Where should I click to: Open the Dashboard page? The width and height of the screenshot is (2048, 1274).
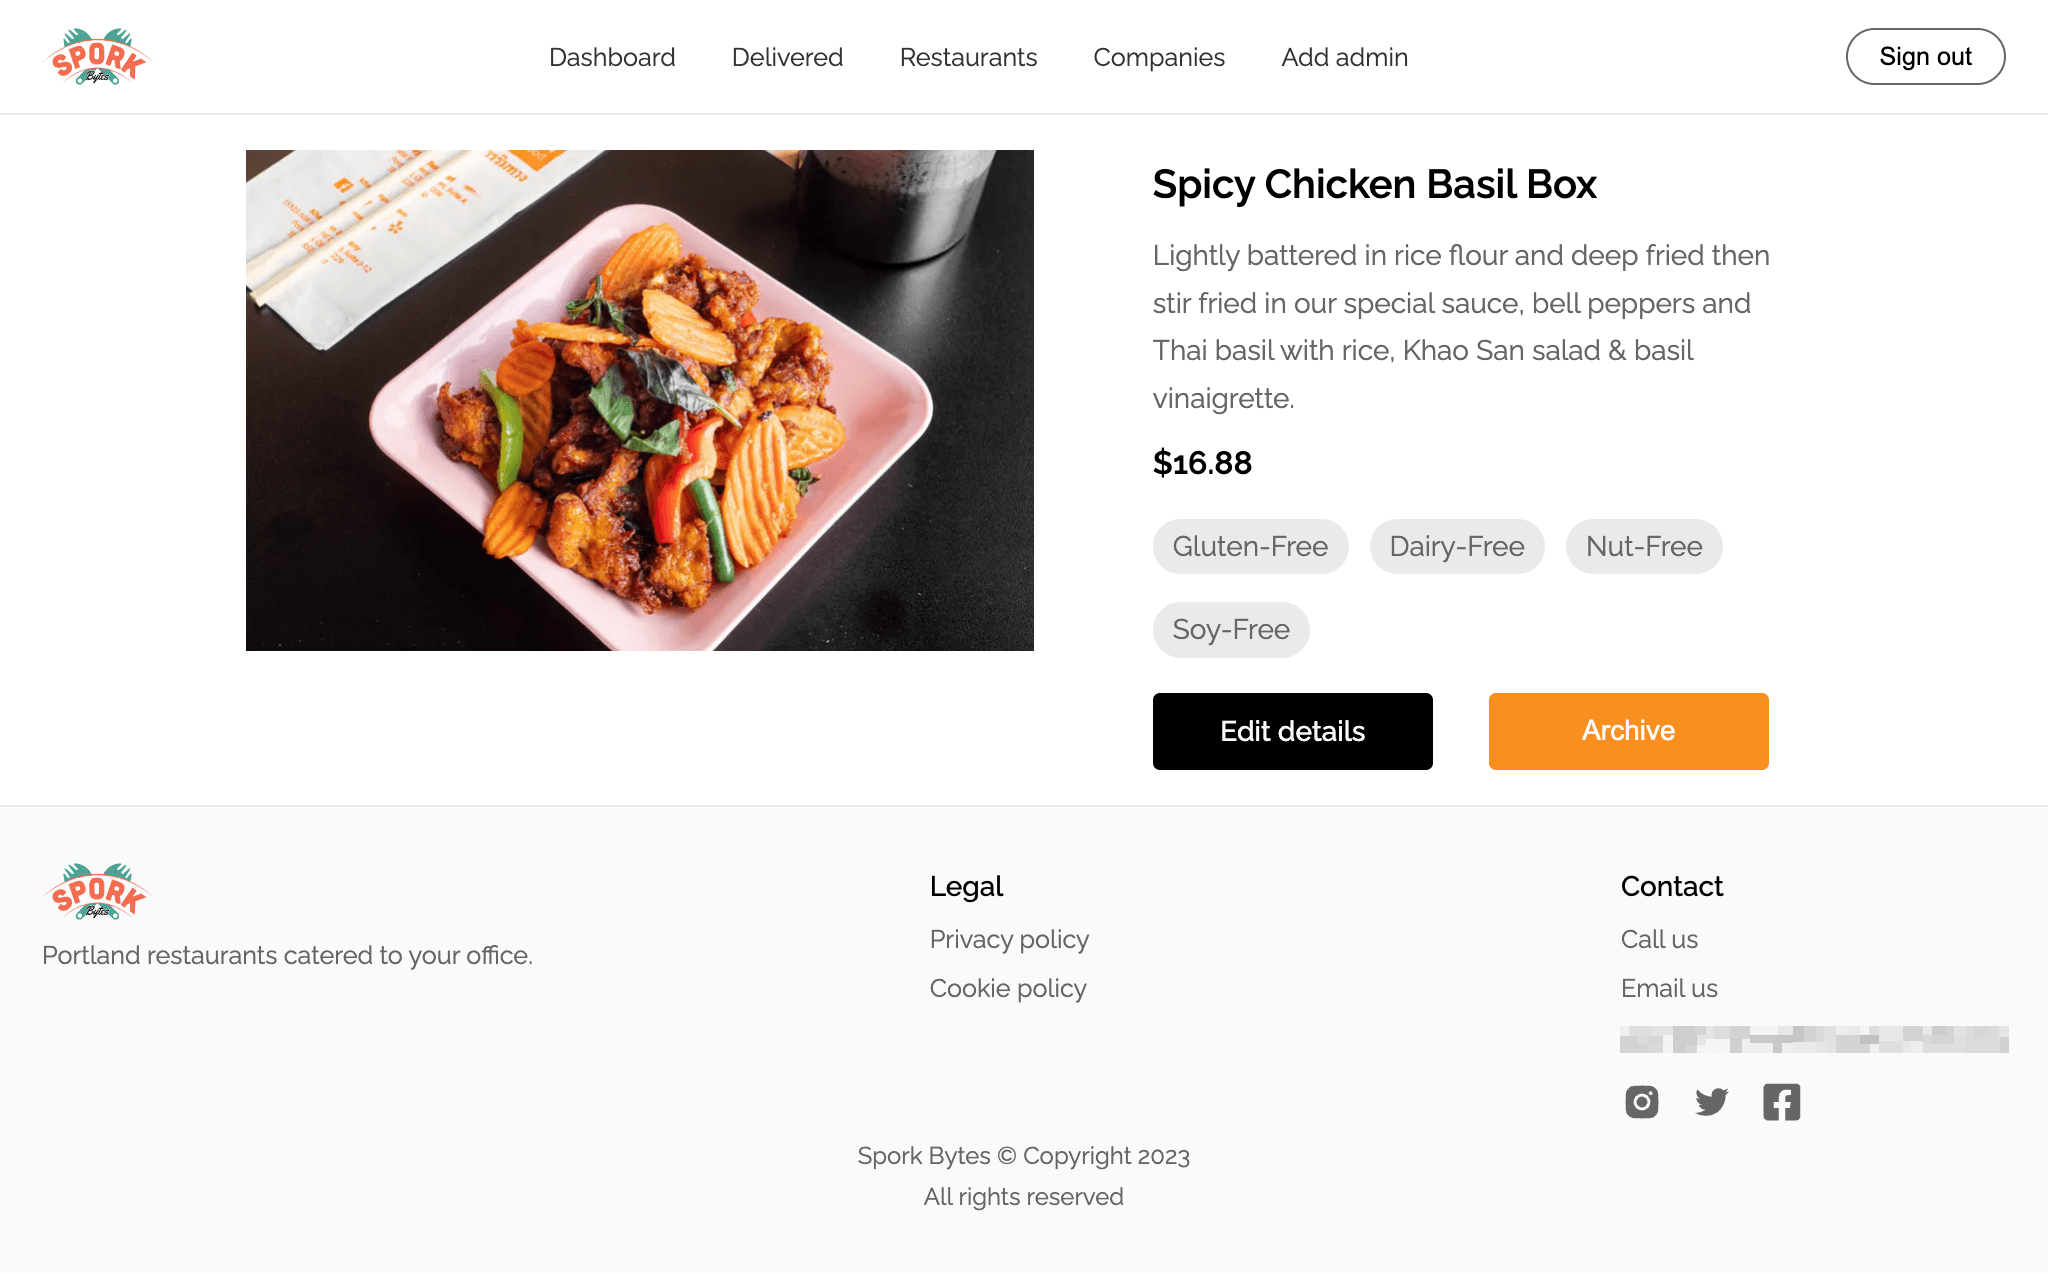[611, 57]
